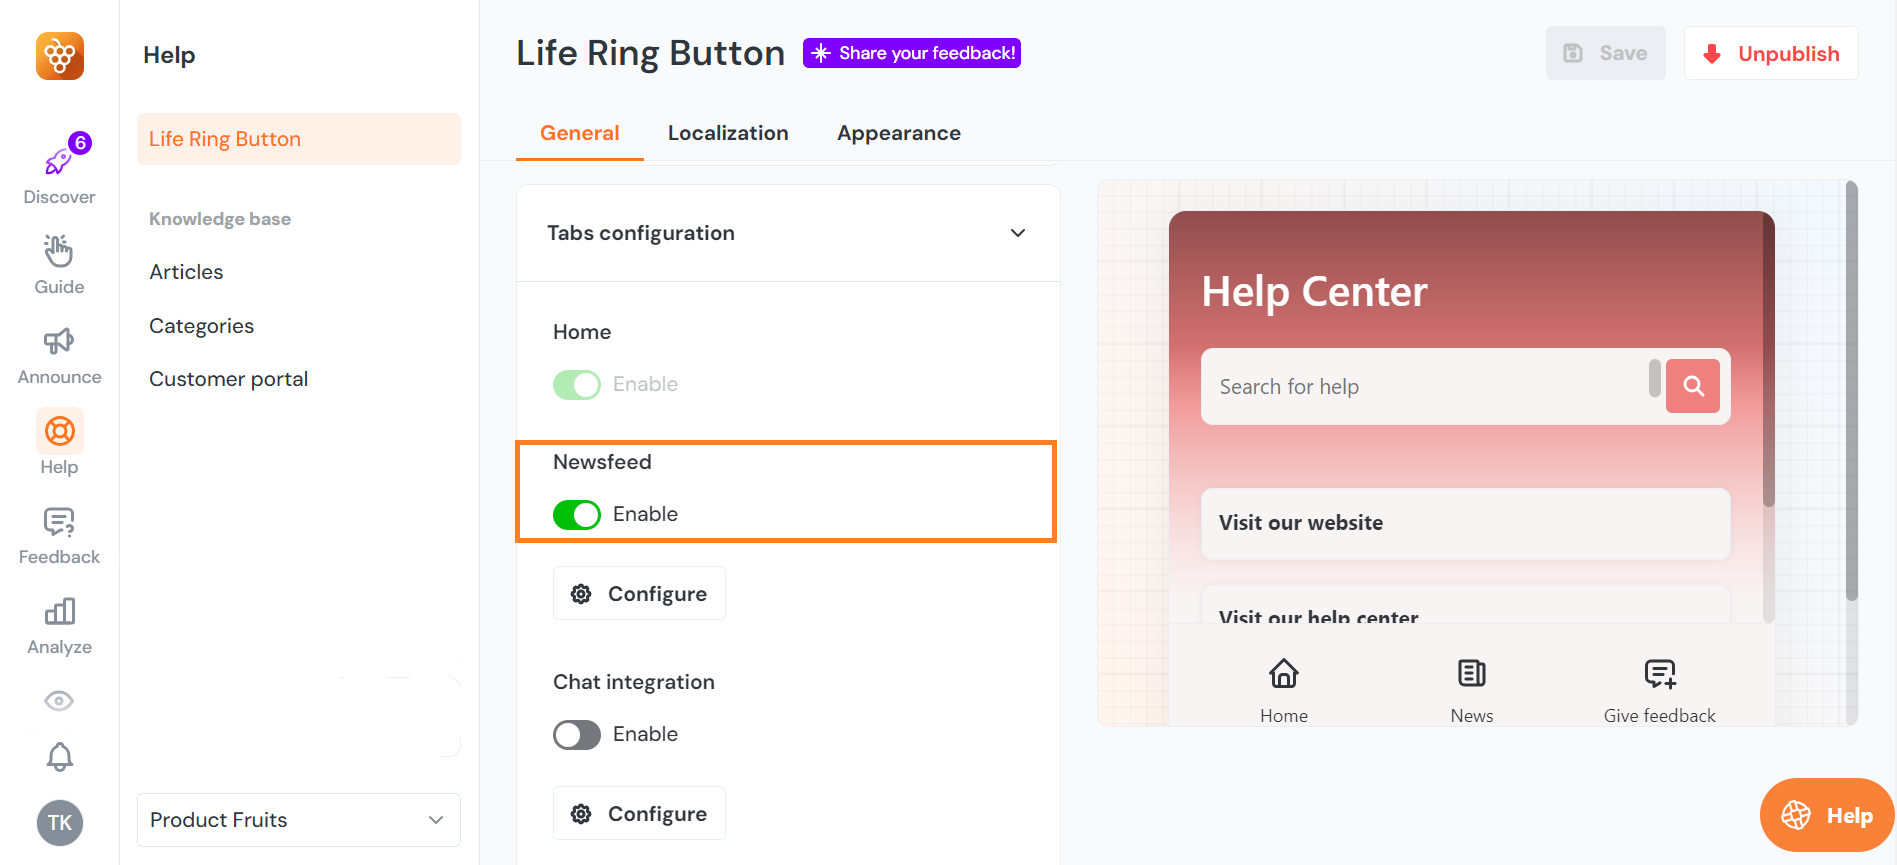Screen dimensions: 1897x865
Task: Open the Guide section icon
Action: 59,251
